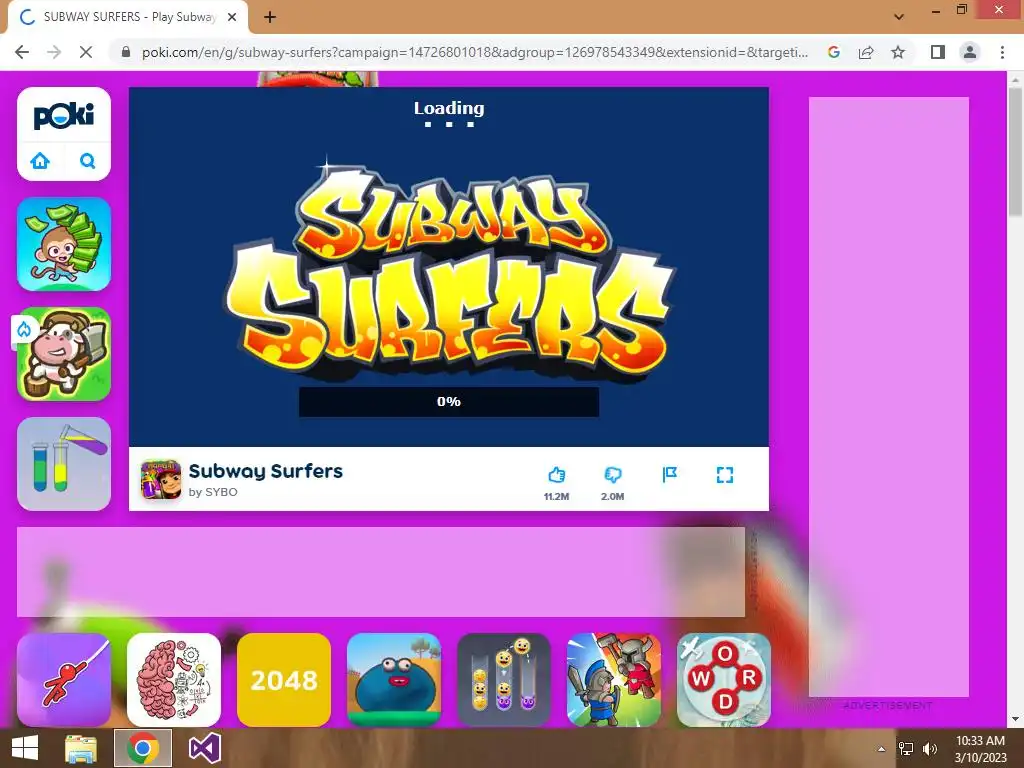The image size is (1024, 768).
Task: Click Chrome icon in taskbar
Action: [x=143, y=748]
